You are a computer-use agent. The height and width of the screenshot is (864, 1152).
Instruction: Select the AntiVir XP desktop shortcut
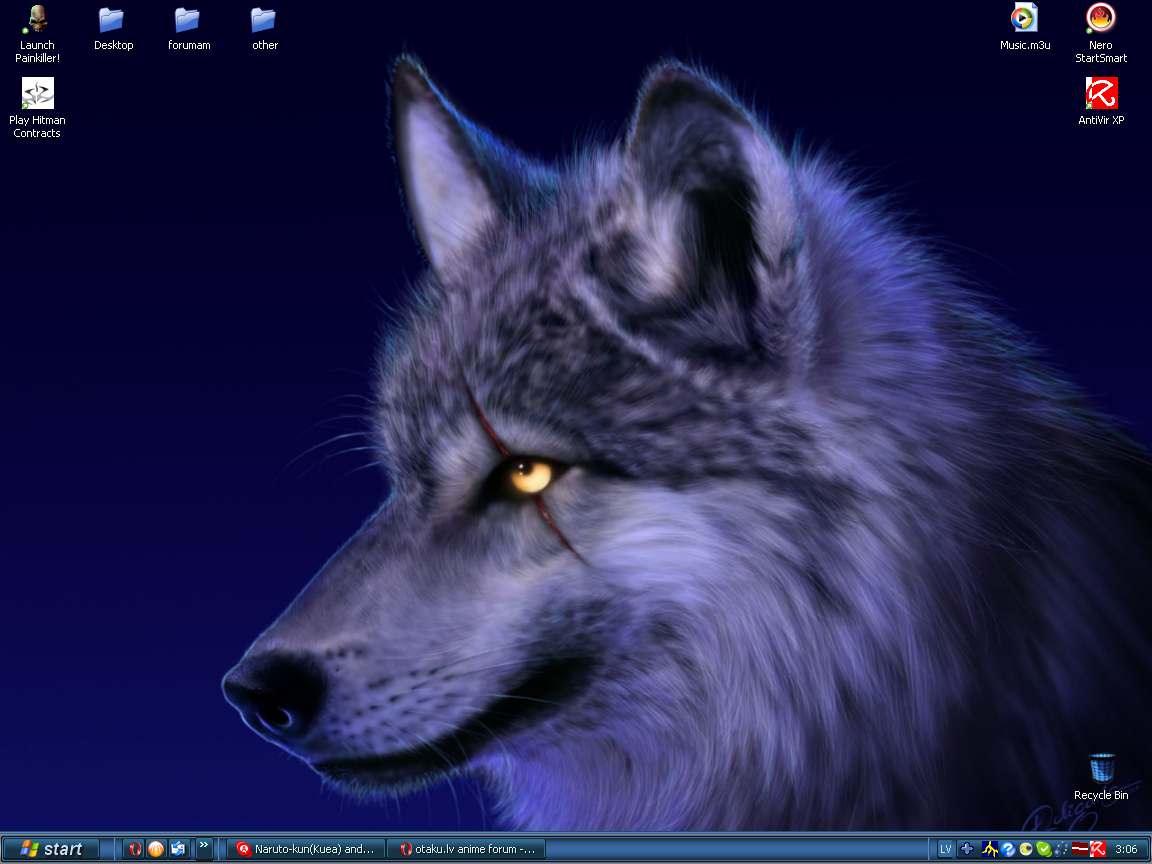tap(1101, 101)
